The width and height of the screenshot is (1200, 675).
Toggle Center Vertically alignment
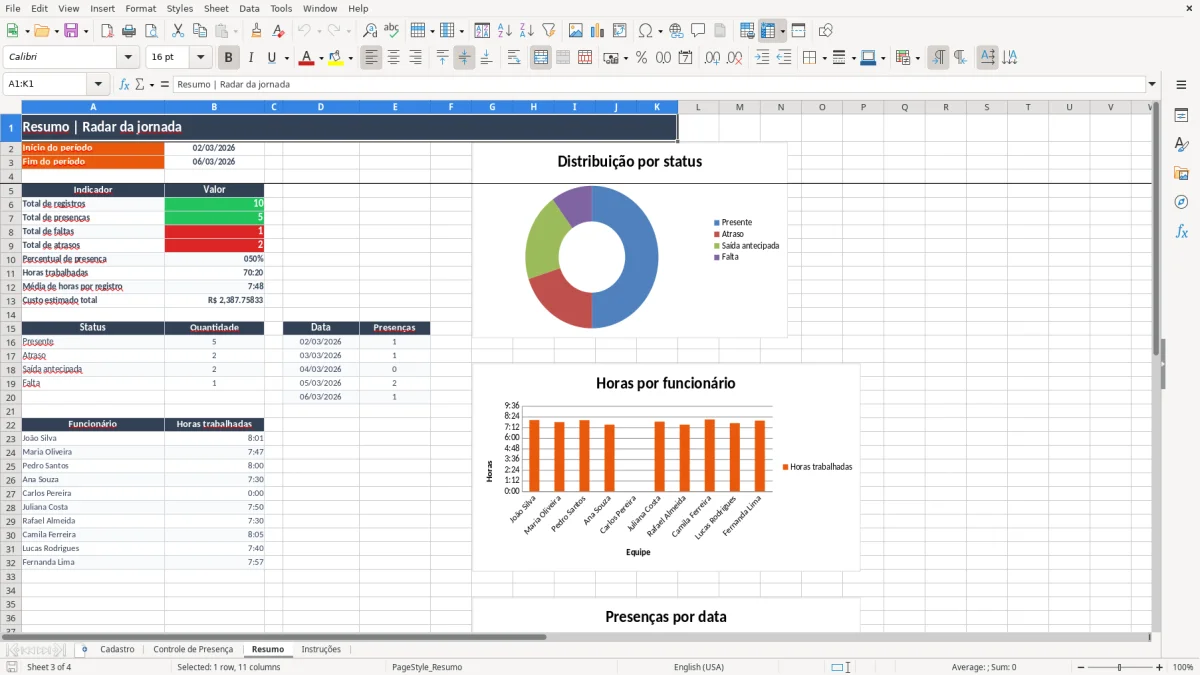tap(464, 58)
